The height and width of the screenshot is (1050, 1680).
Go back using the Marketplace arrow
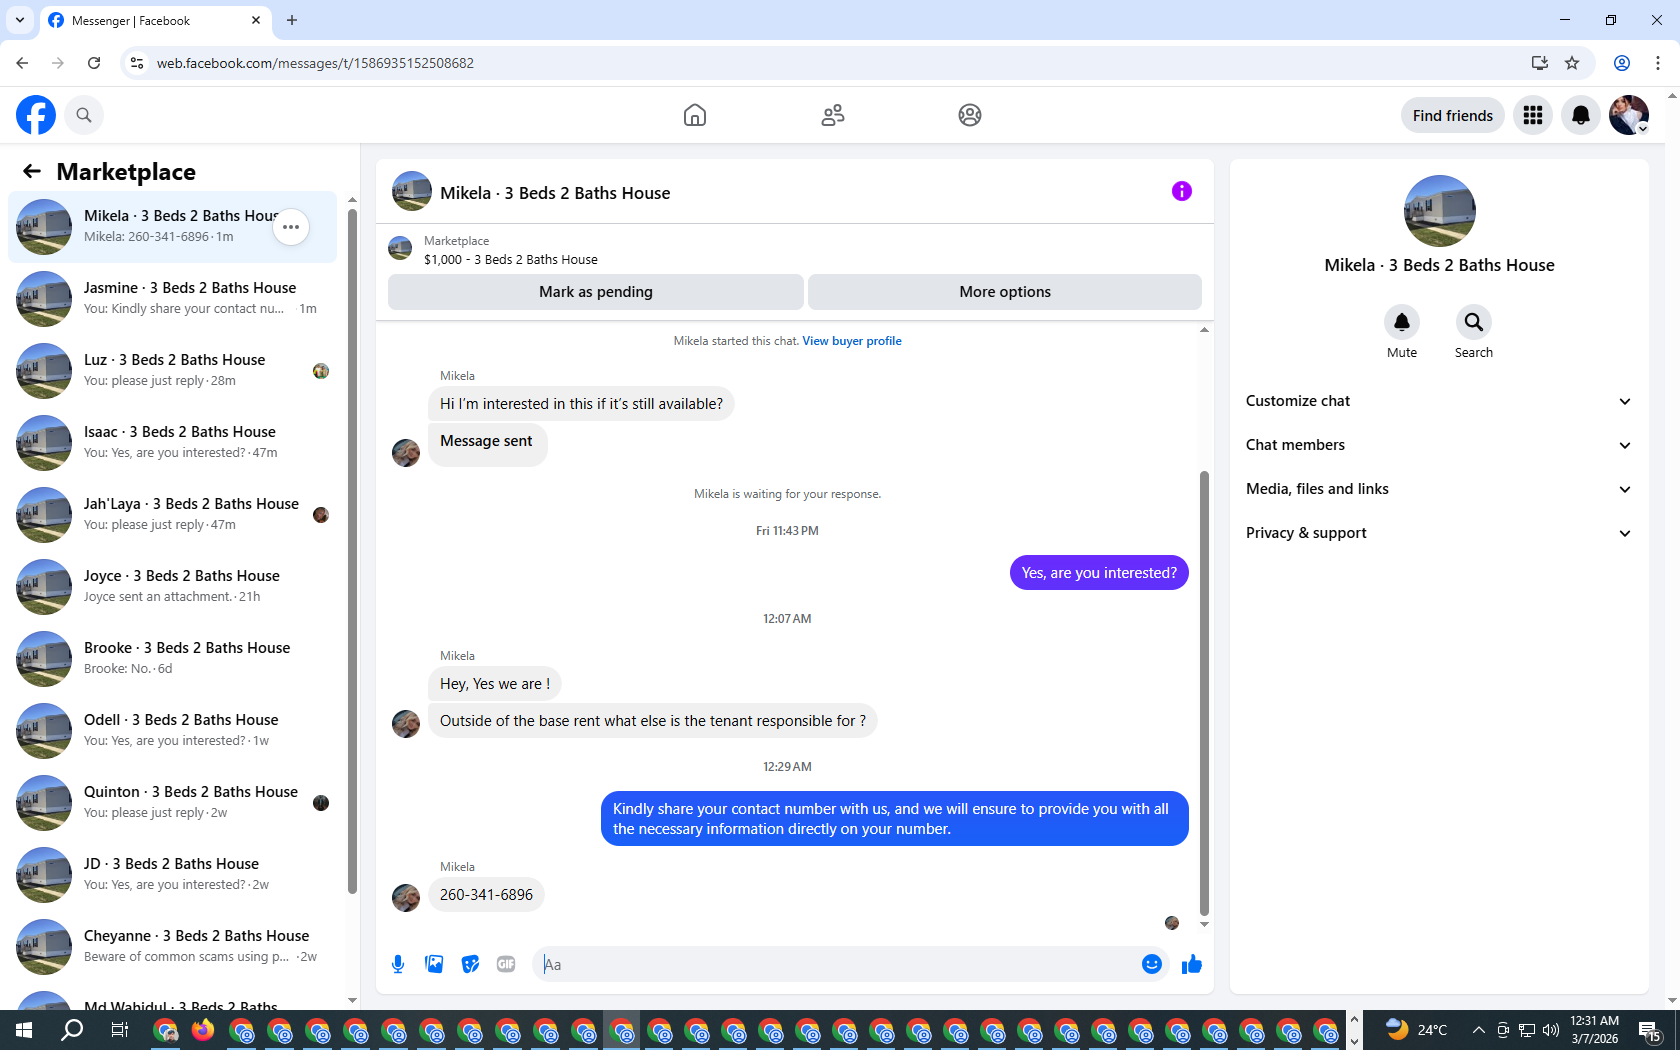coord(32,171)
